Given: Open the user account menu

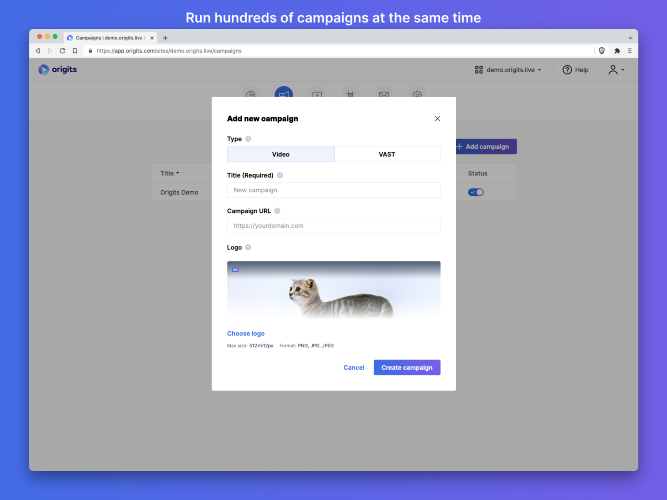Looking at the screenshot, I should [616, 70].
